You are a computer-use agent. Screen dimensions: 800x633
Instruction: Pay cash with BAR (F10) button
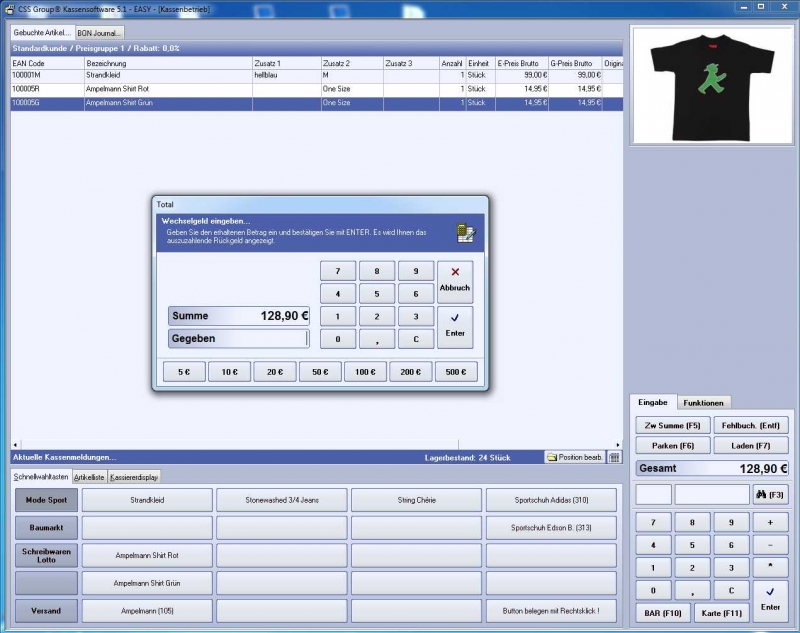click(x=663, y=613)
